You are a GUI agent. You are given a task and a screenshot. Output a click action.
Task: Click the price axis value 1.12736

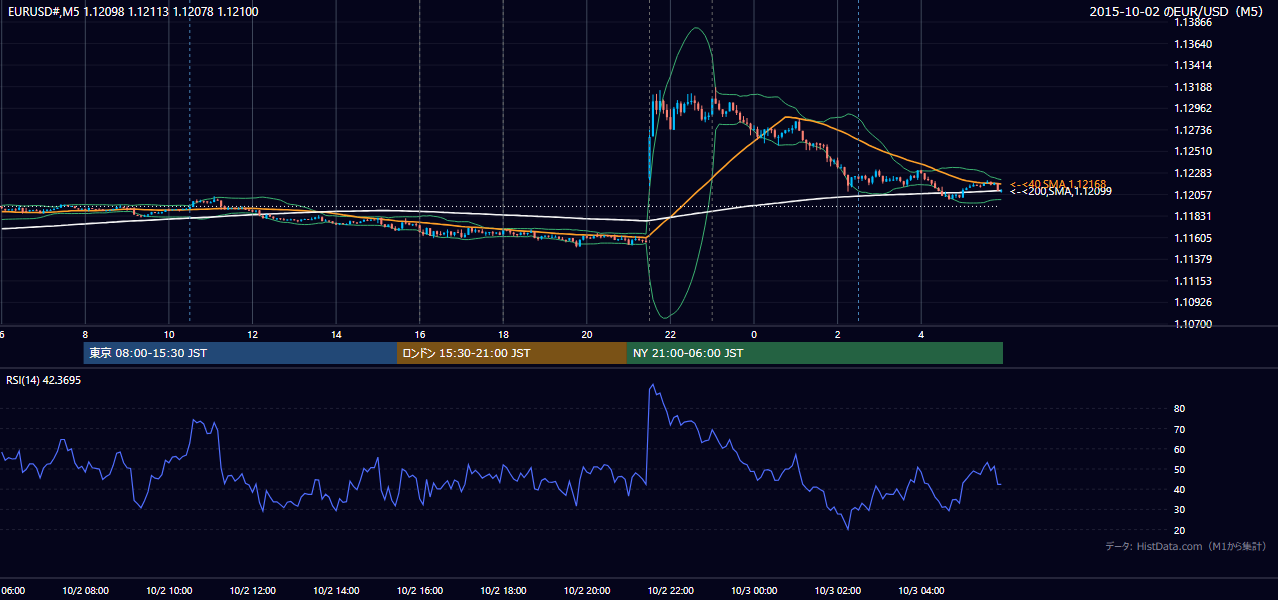click(x=1193, y=130)
